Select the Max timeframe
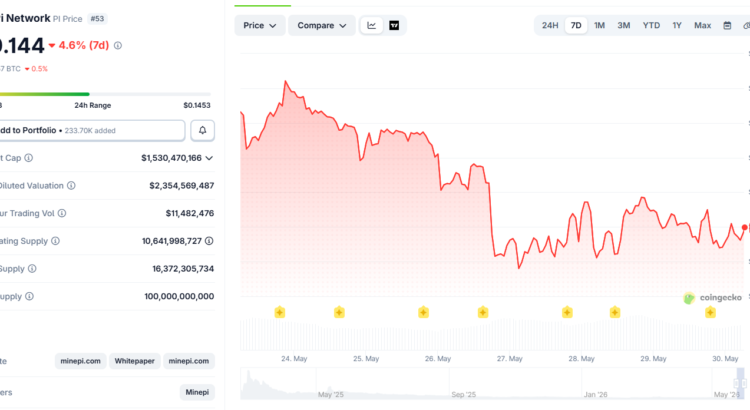Screen dimensions: 750x410 [702, 25]
